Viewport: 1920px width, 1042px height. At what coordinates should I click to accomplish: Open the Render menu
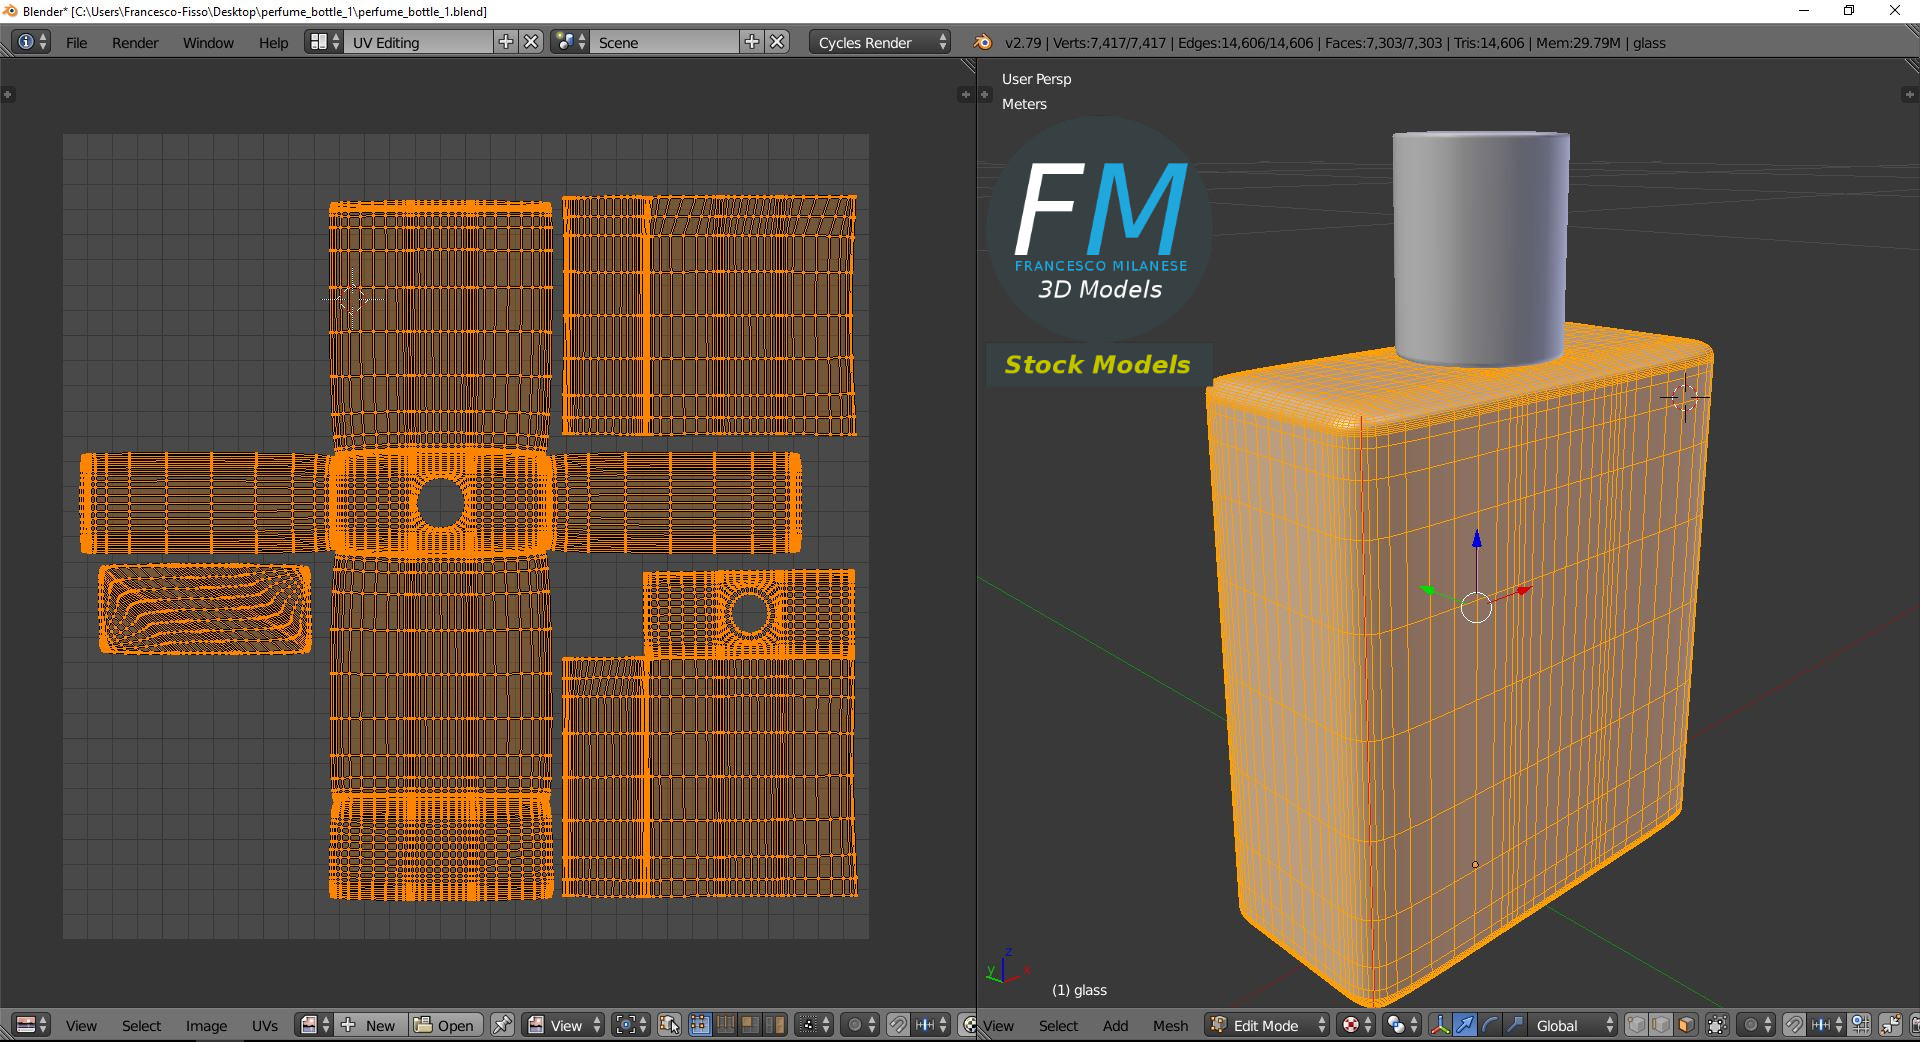(x=135, y=42)
